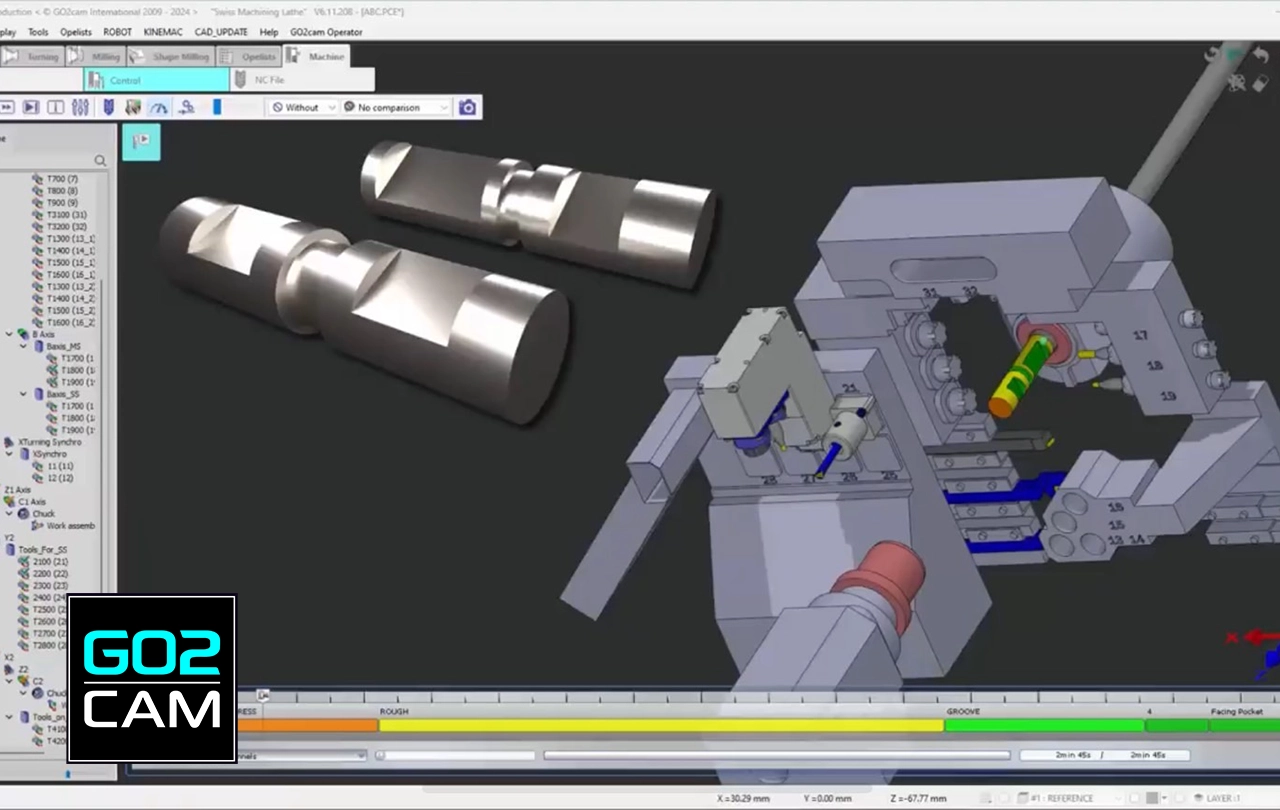The image size is (1280, 810).
Task: Select the Machine tab
Action: point(317,57)
